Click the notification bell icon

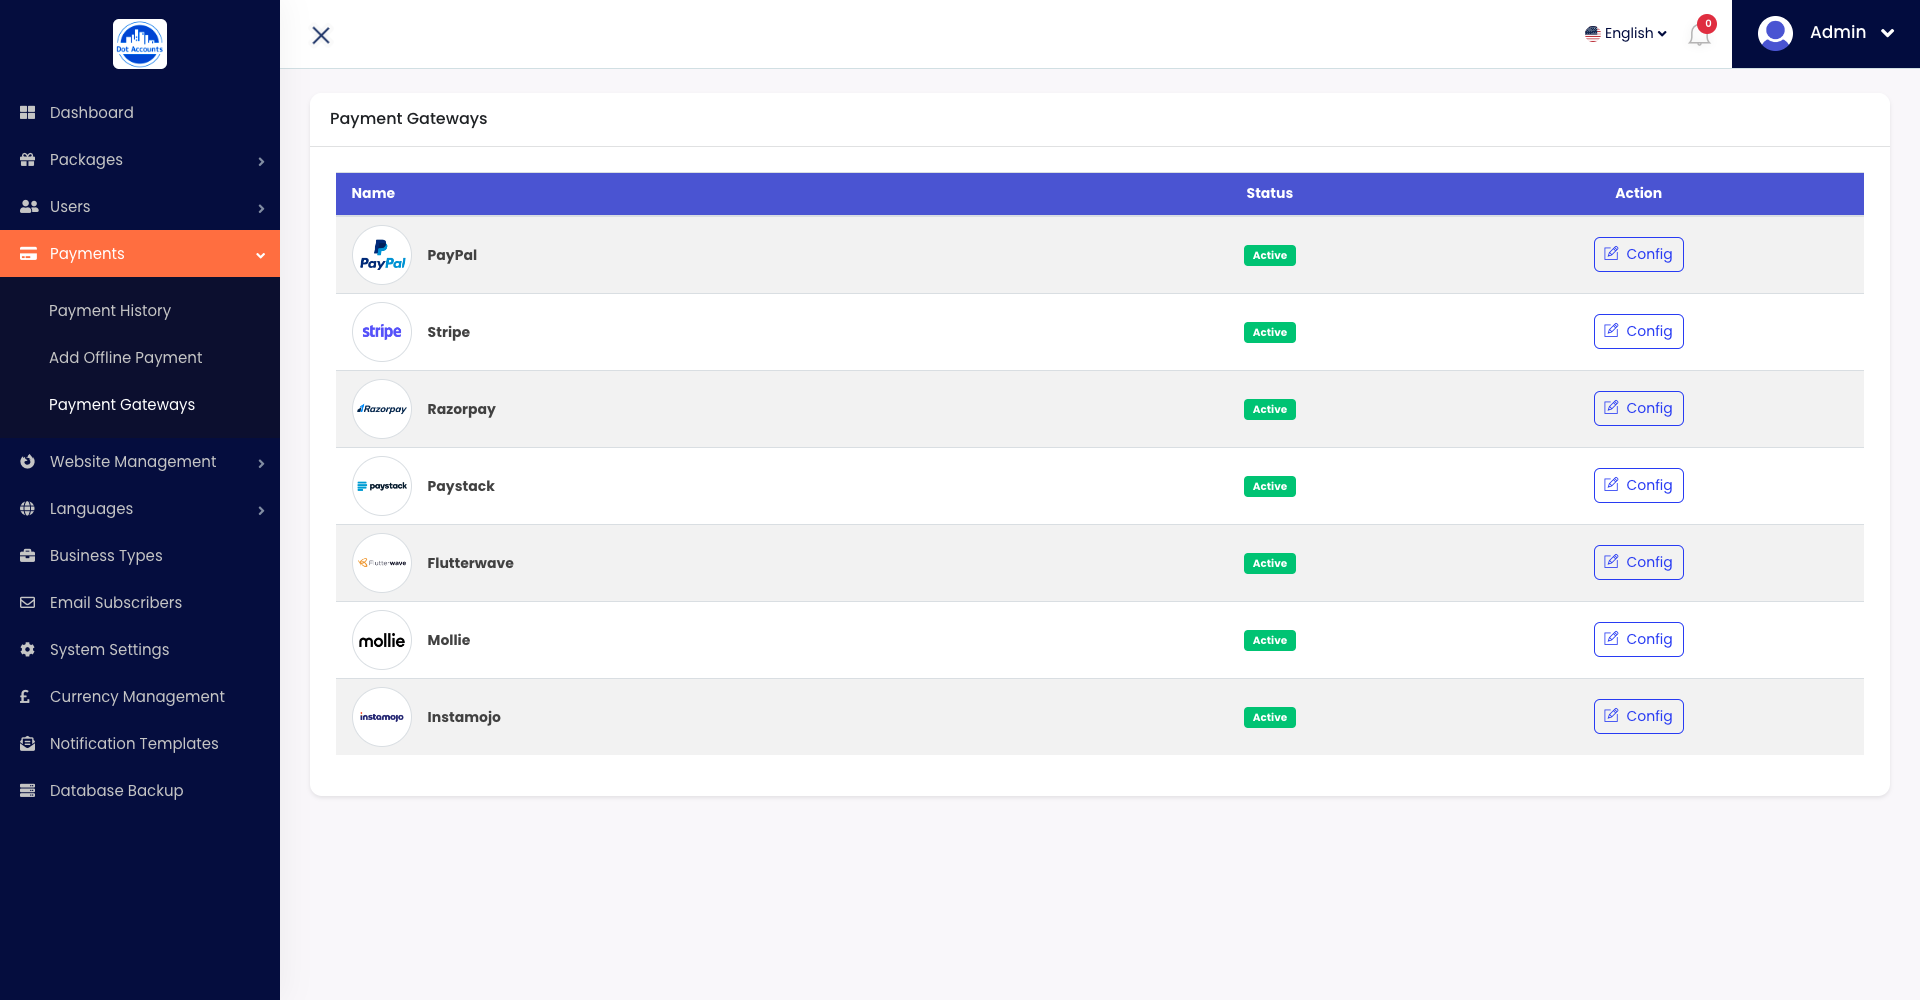coord(1699,35)
